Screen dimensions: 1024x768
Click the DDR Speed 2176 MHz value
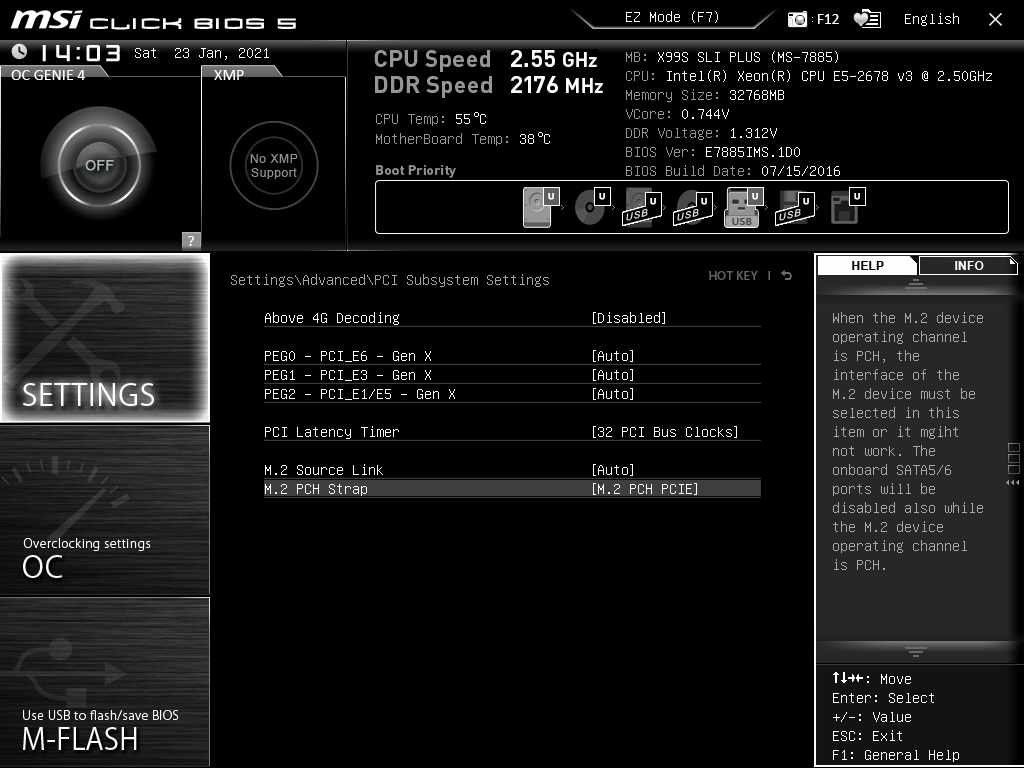pos(556,85)
